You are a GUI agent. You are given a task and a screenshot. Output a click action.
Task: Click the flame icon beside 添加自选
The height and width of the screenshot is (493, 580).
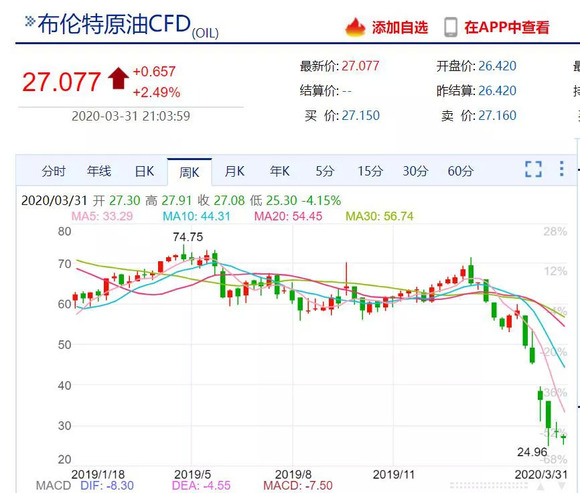point(355,27)
